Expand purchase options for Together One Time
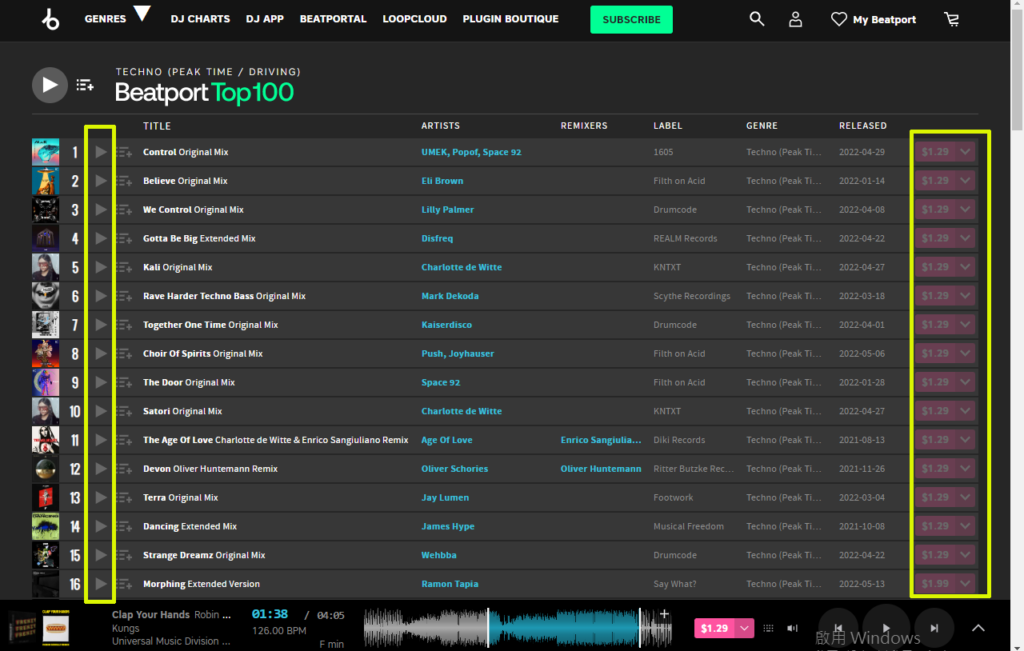The height and width of the screenshot is (651, 1024). pos(965,325)
